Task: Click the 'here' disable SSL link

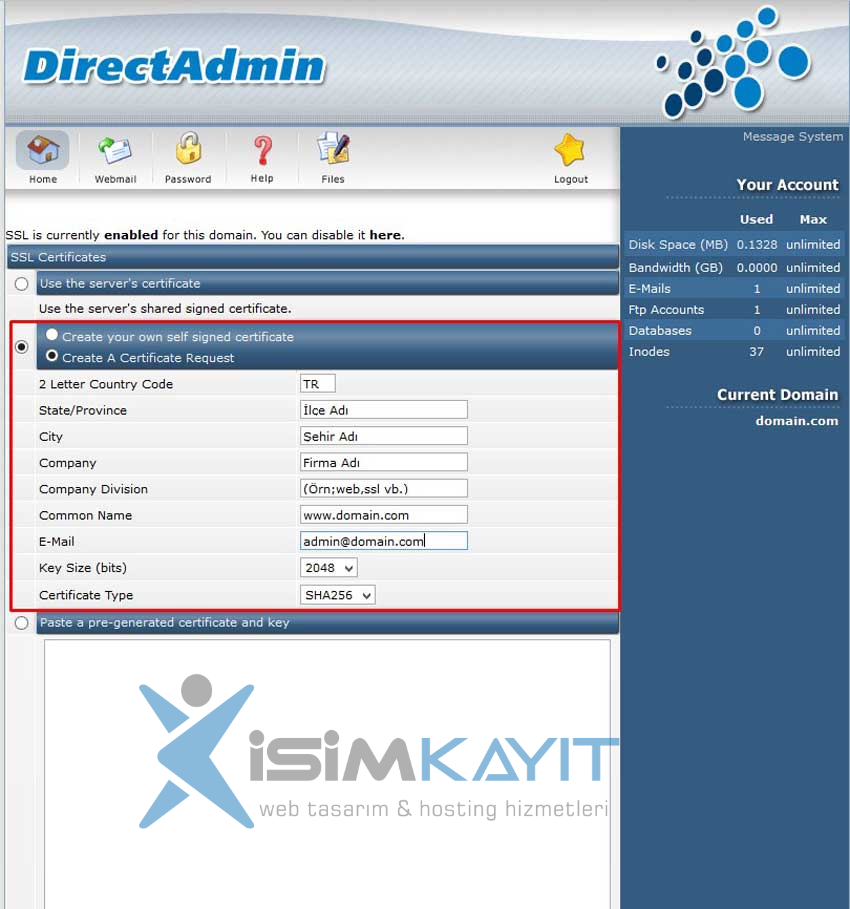Action: (x=385, y=235)
